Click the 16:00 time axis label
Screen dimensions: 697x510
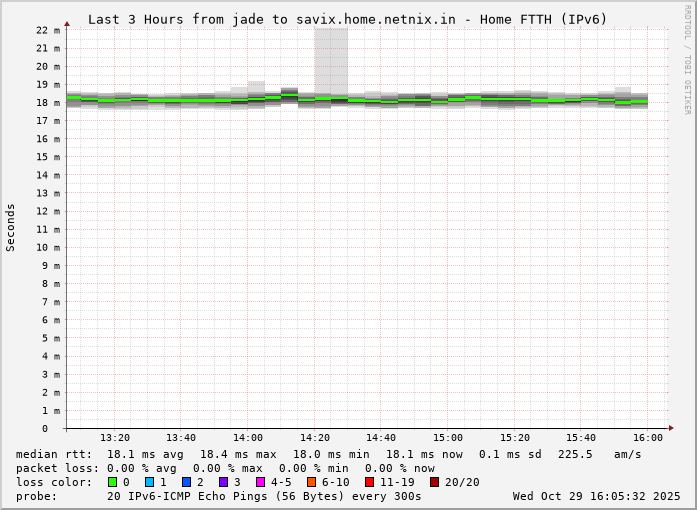tap(648, 438)
